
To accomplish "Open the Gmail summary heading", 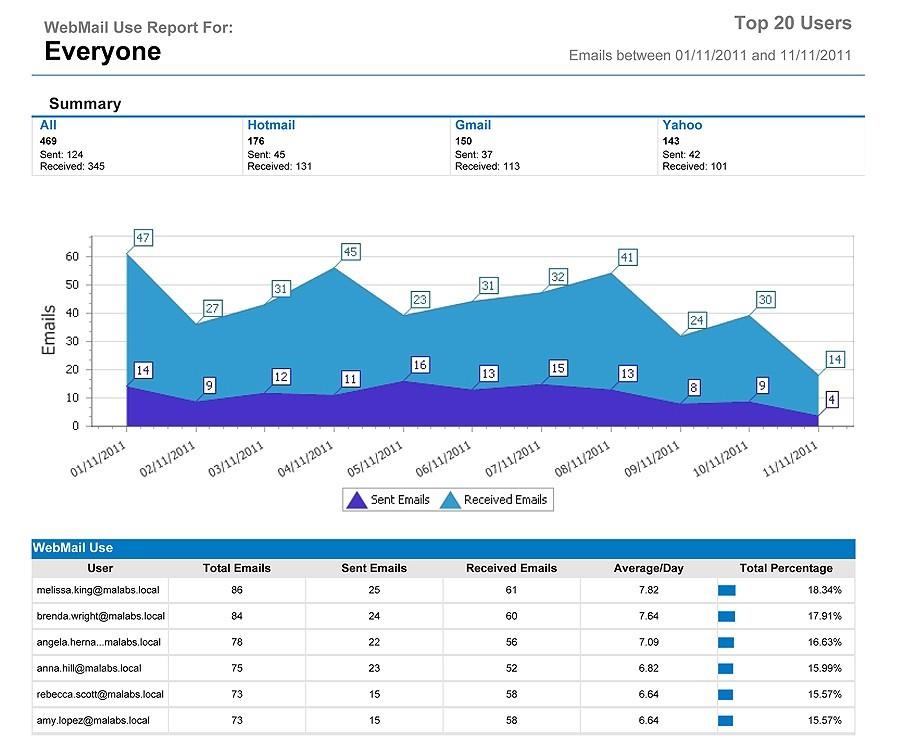I will pyautogui.click(x=473, y=125).
